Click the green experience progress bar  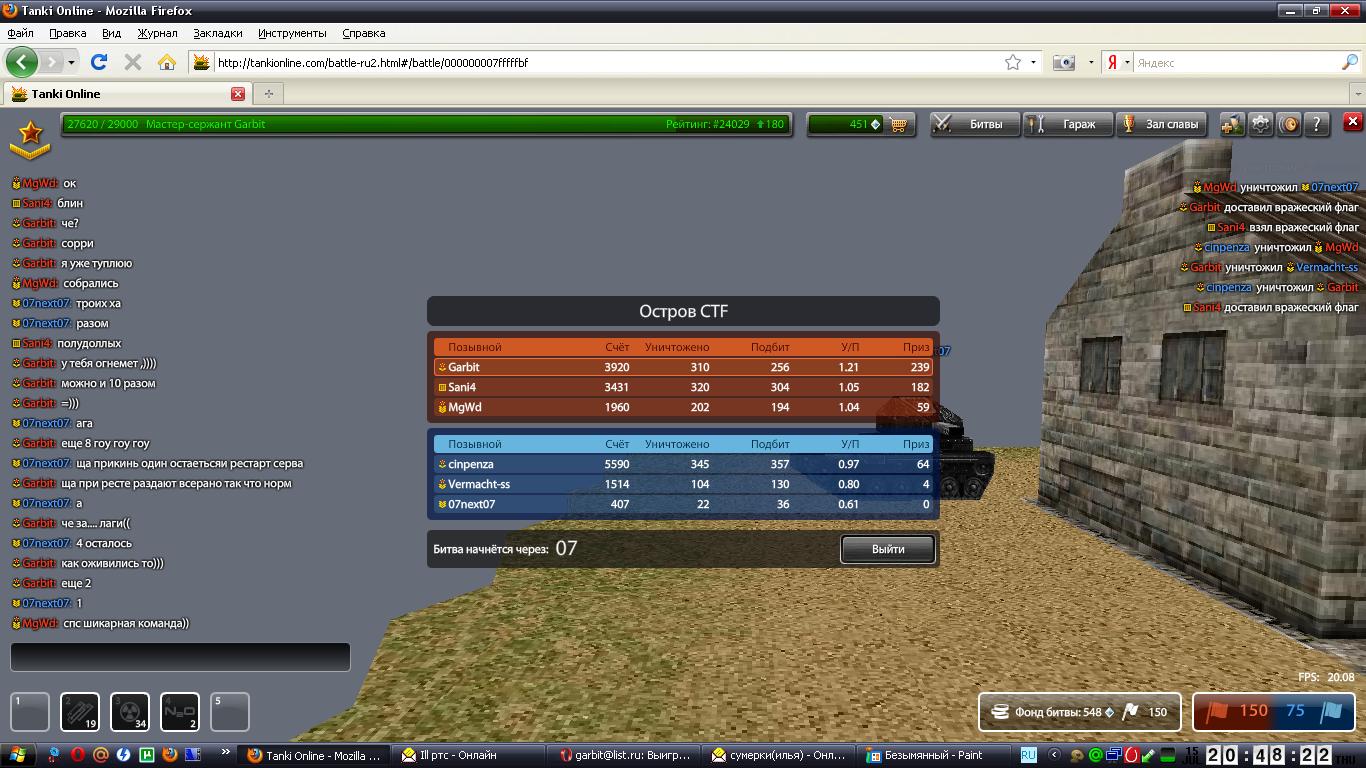426,124
